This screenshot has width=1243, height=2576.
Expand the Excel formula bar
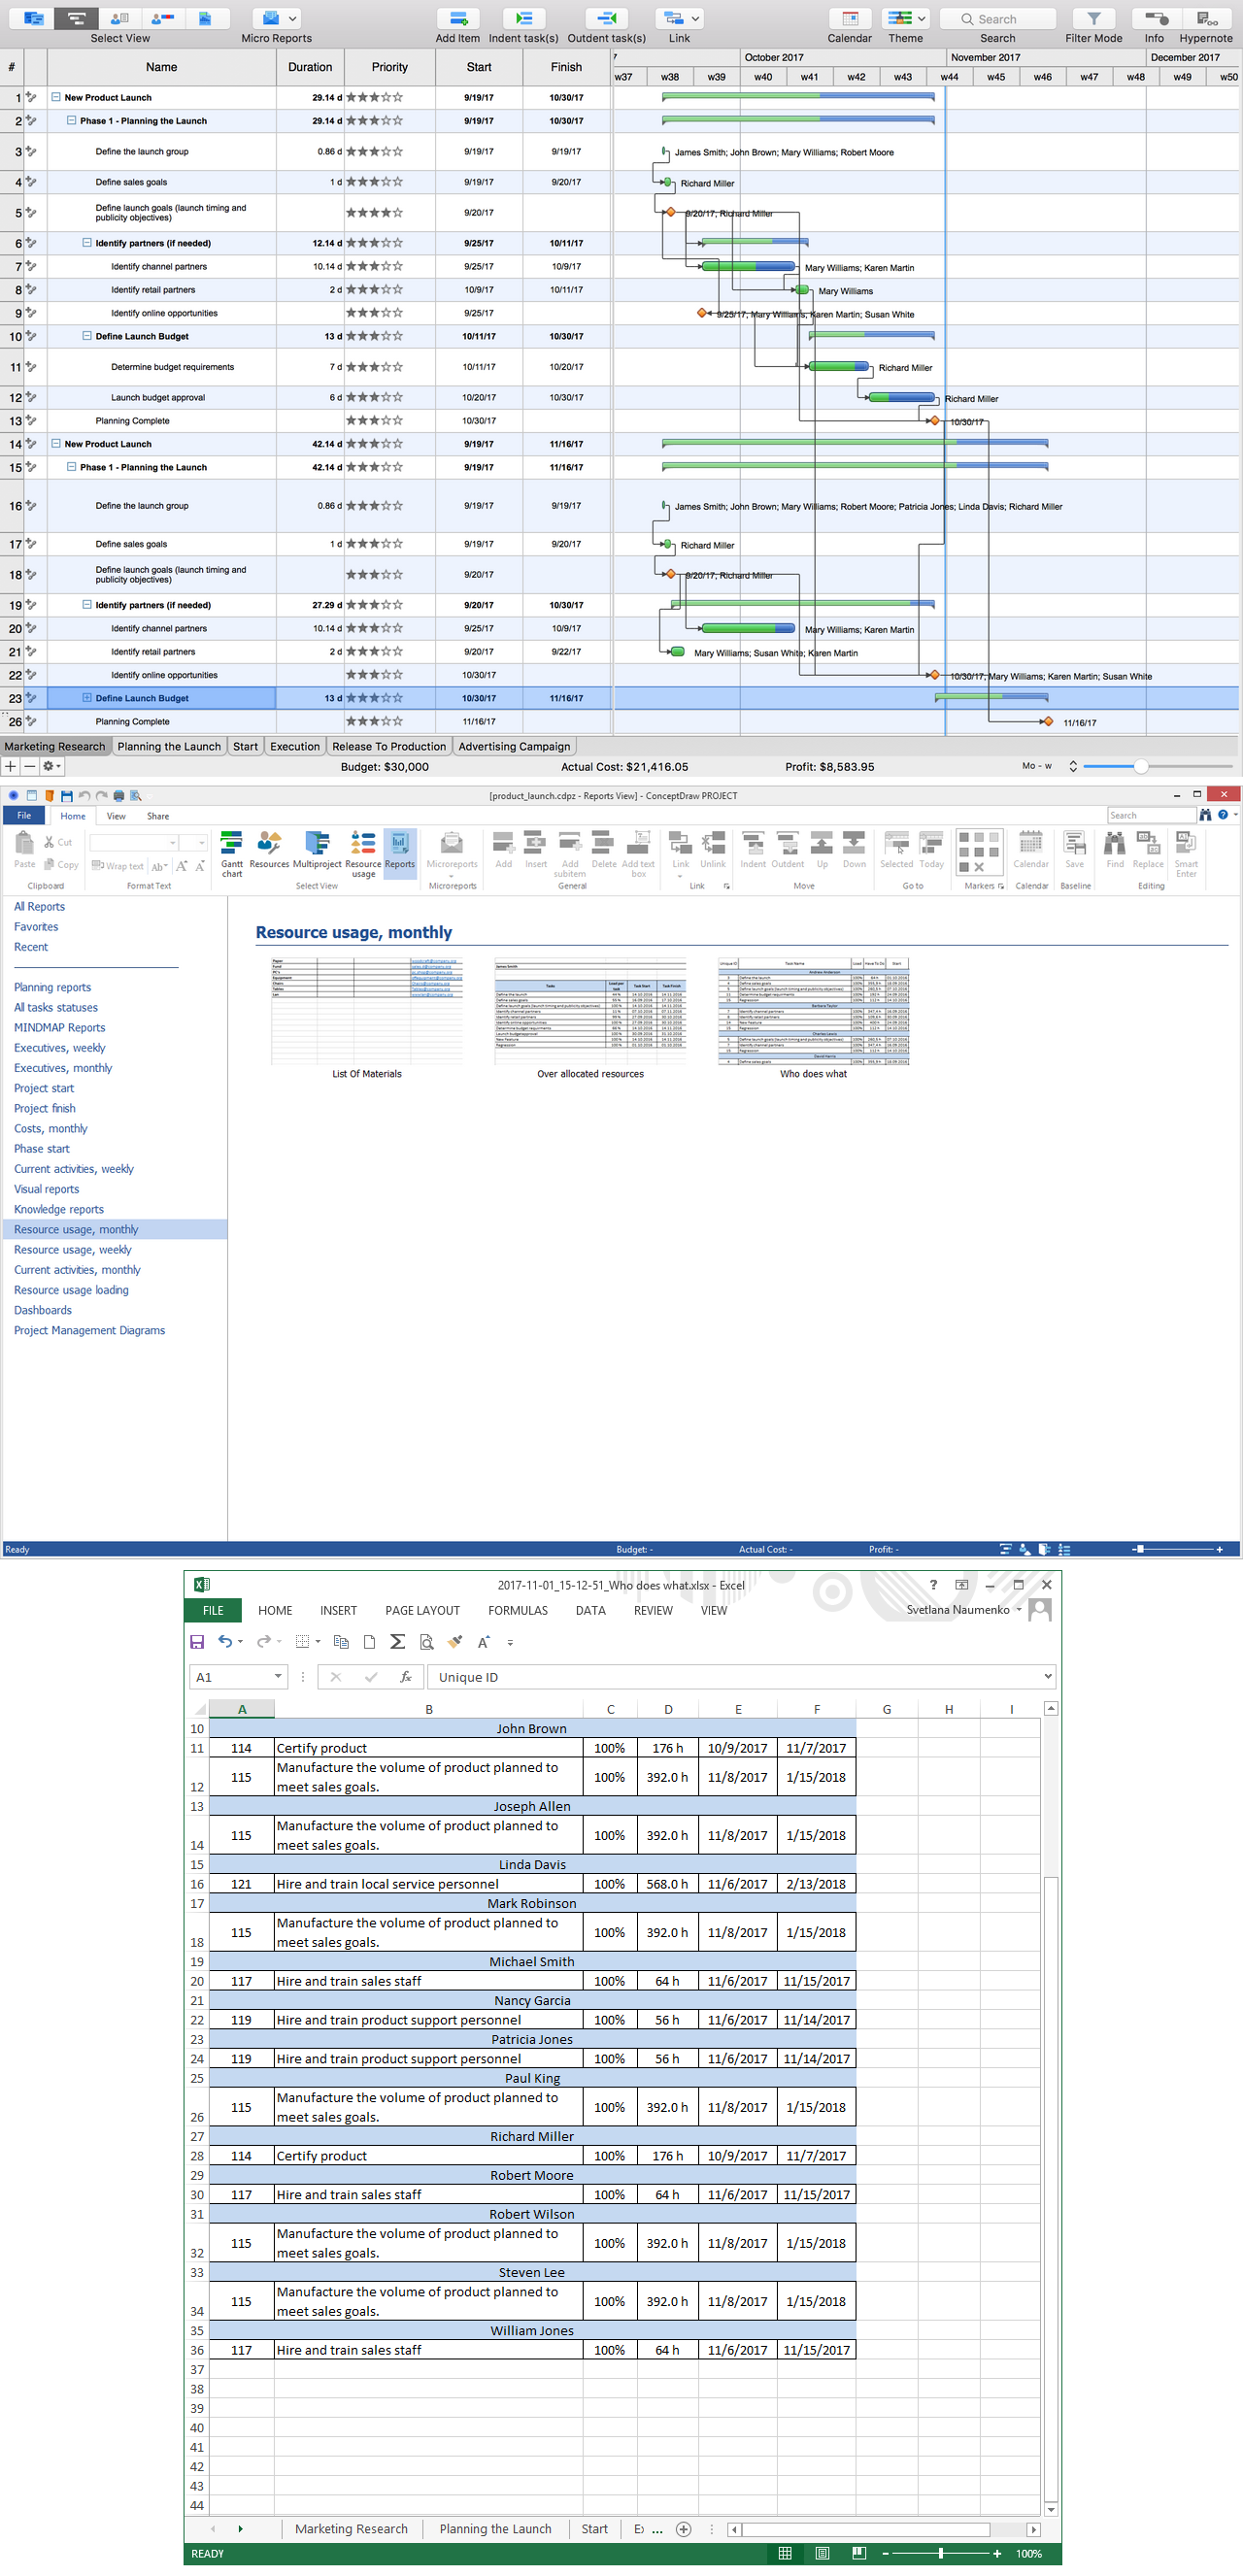pyautogui.click(x=1047, y=1676)
